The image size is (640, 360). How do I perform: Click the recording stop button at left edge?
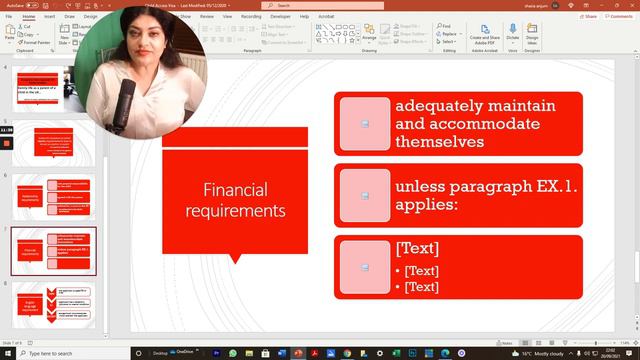click(x=7, y=143)
